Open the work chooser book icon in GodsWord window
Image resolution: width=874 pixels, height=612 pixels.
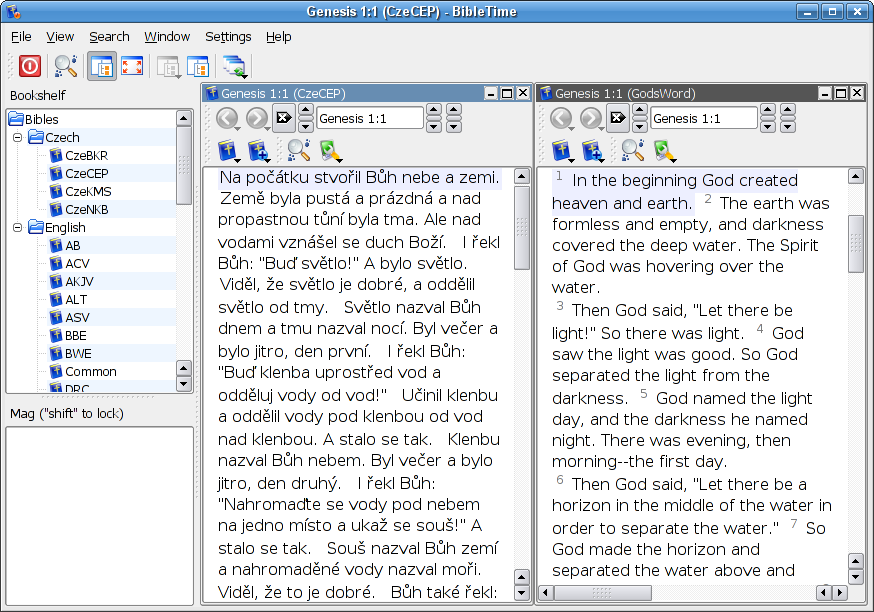pyautogui.click(x=562, y=150)
